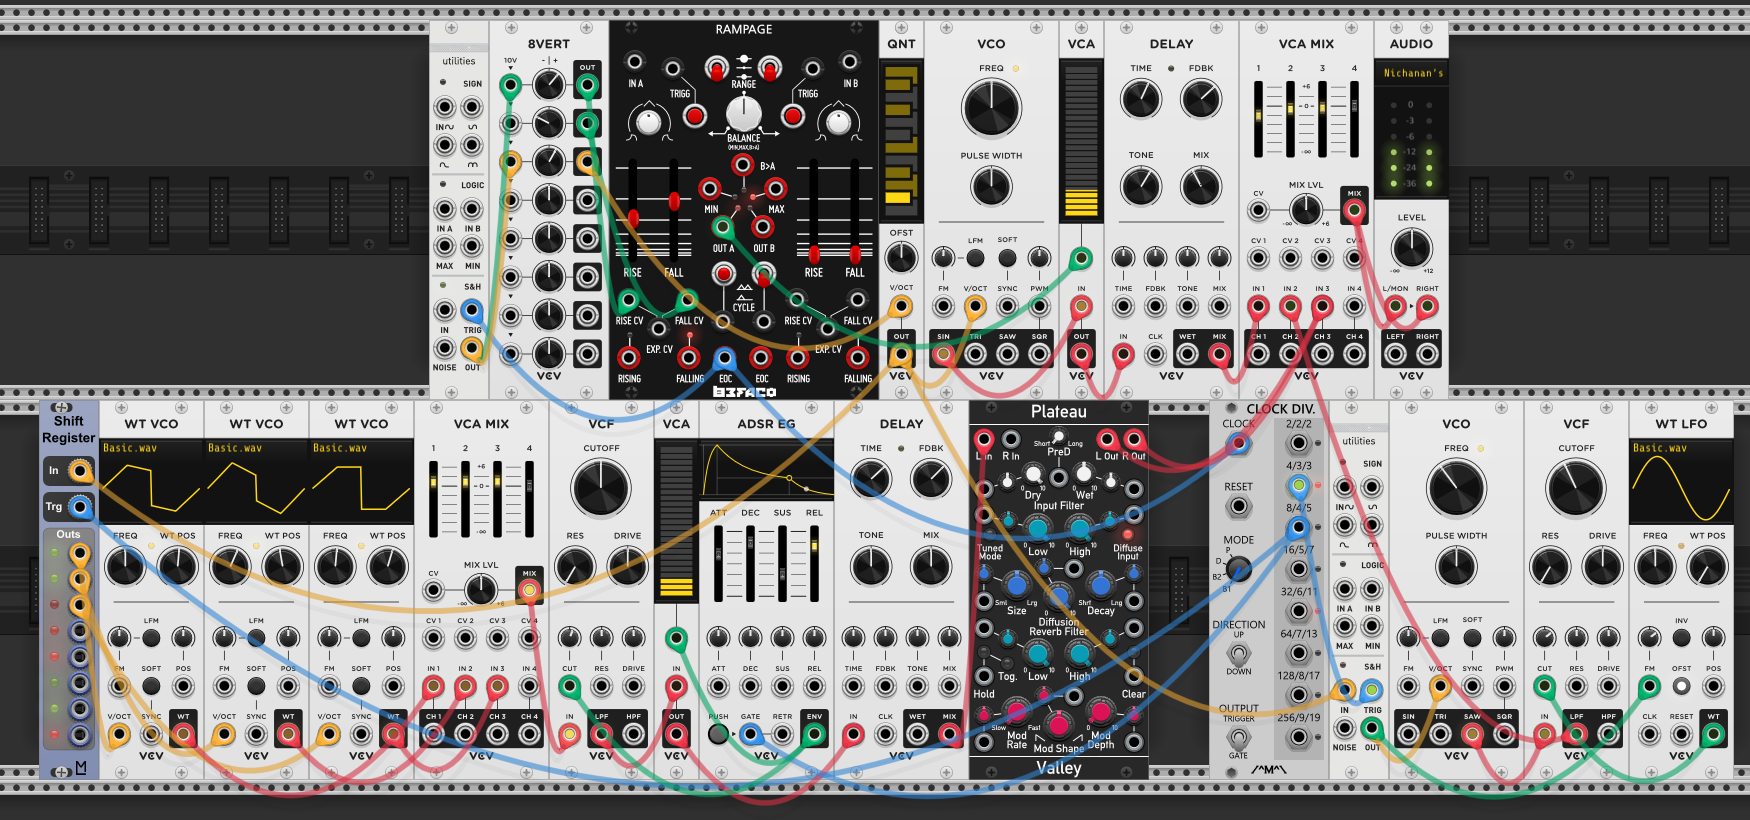Toggle the WT LFO INV button
1750x820 pixels.
(x=1681, y=638)
